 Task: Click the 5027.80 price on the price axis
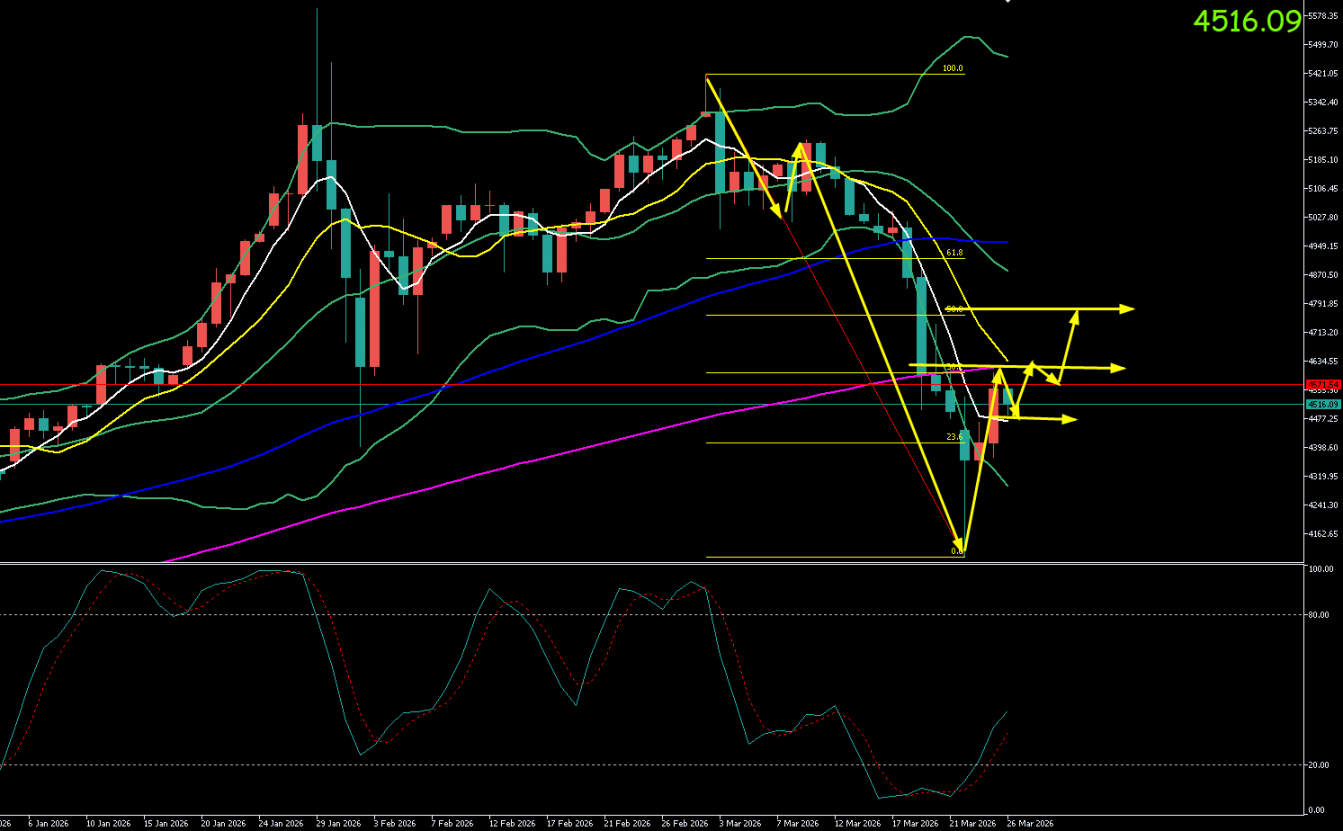1324,217
